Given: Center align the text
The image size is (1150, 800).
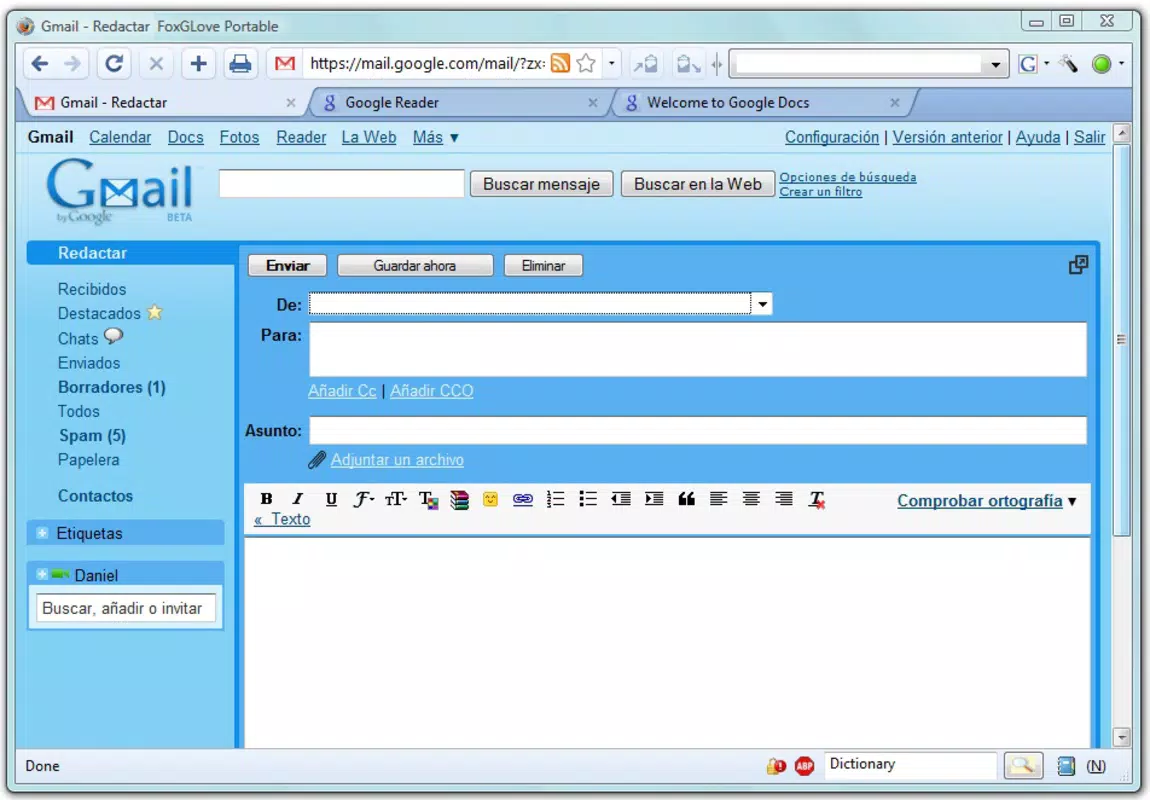Looking at the screenshot, I should click(x=750, y=499).
